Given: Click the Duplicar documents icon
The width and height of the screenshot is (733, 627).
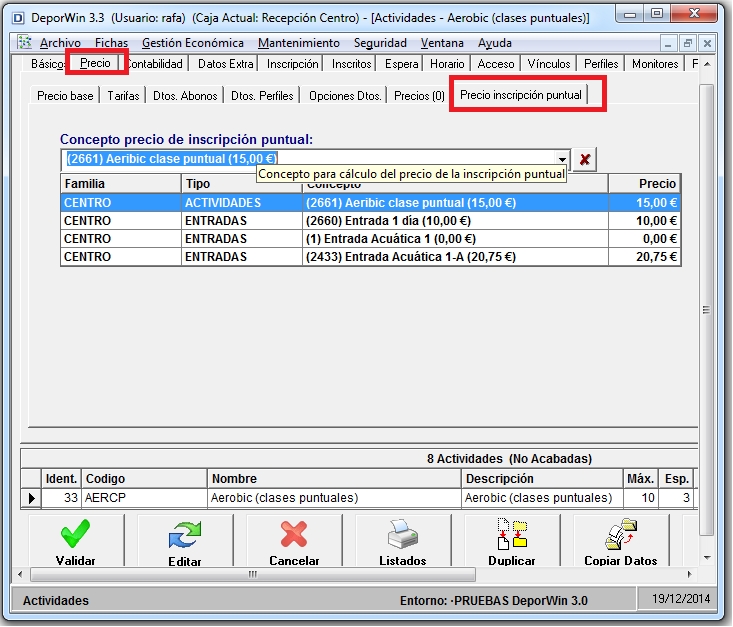Looking at the screenshot, I should (512, 533).
